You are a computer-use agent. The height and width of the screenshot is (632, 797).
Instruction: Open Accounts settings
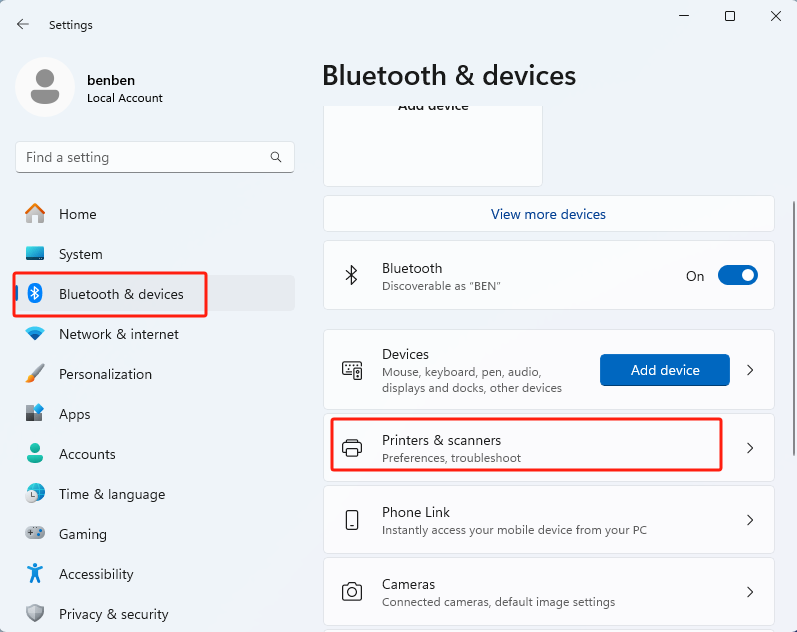tap(155, 454)
